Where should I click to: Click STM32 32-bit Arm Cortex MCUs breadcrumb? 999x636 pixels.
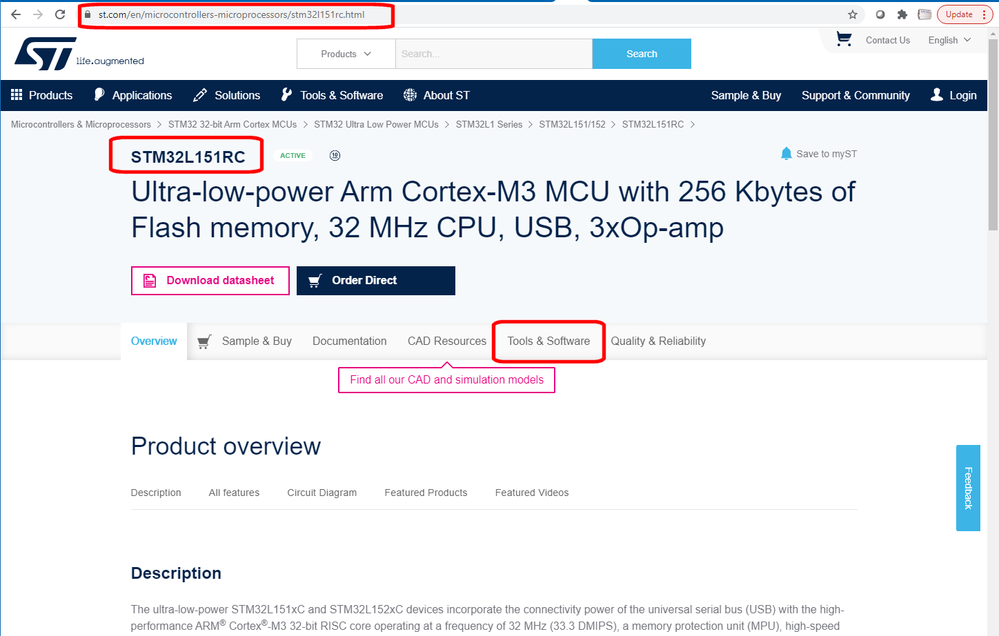[x=233, y=124]
